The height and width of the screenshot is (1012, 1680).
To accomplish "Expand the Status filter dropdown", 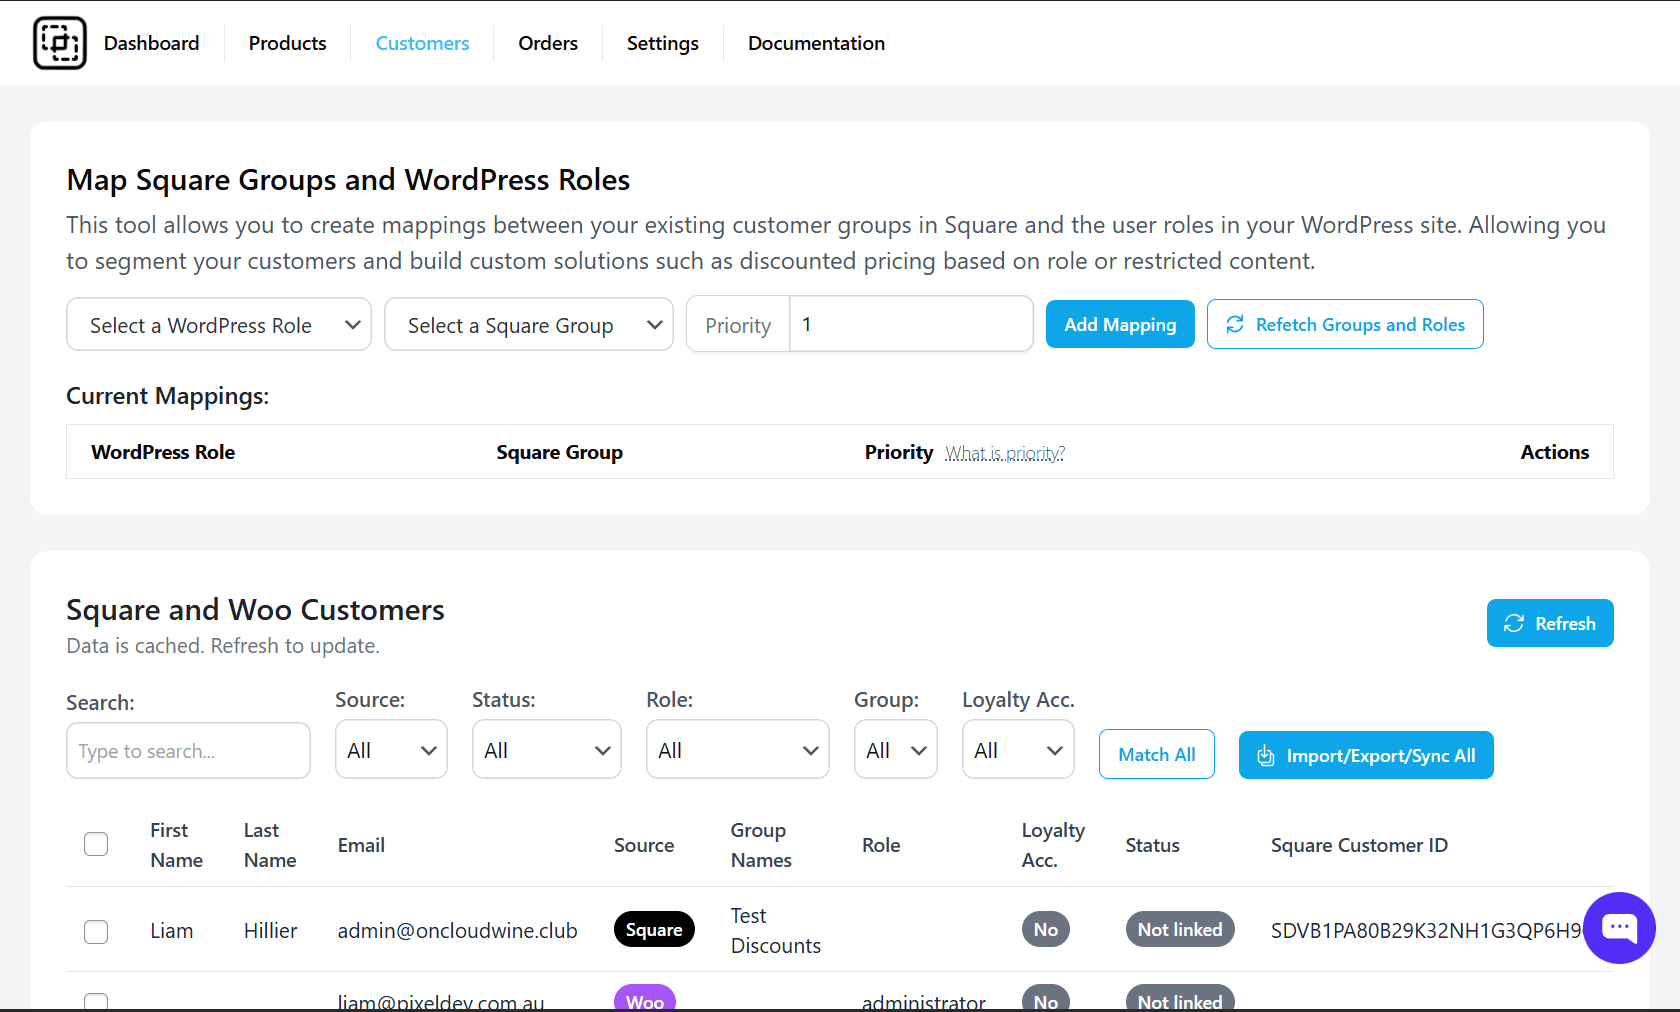I will pyautogui.click(x=547, y=750).
